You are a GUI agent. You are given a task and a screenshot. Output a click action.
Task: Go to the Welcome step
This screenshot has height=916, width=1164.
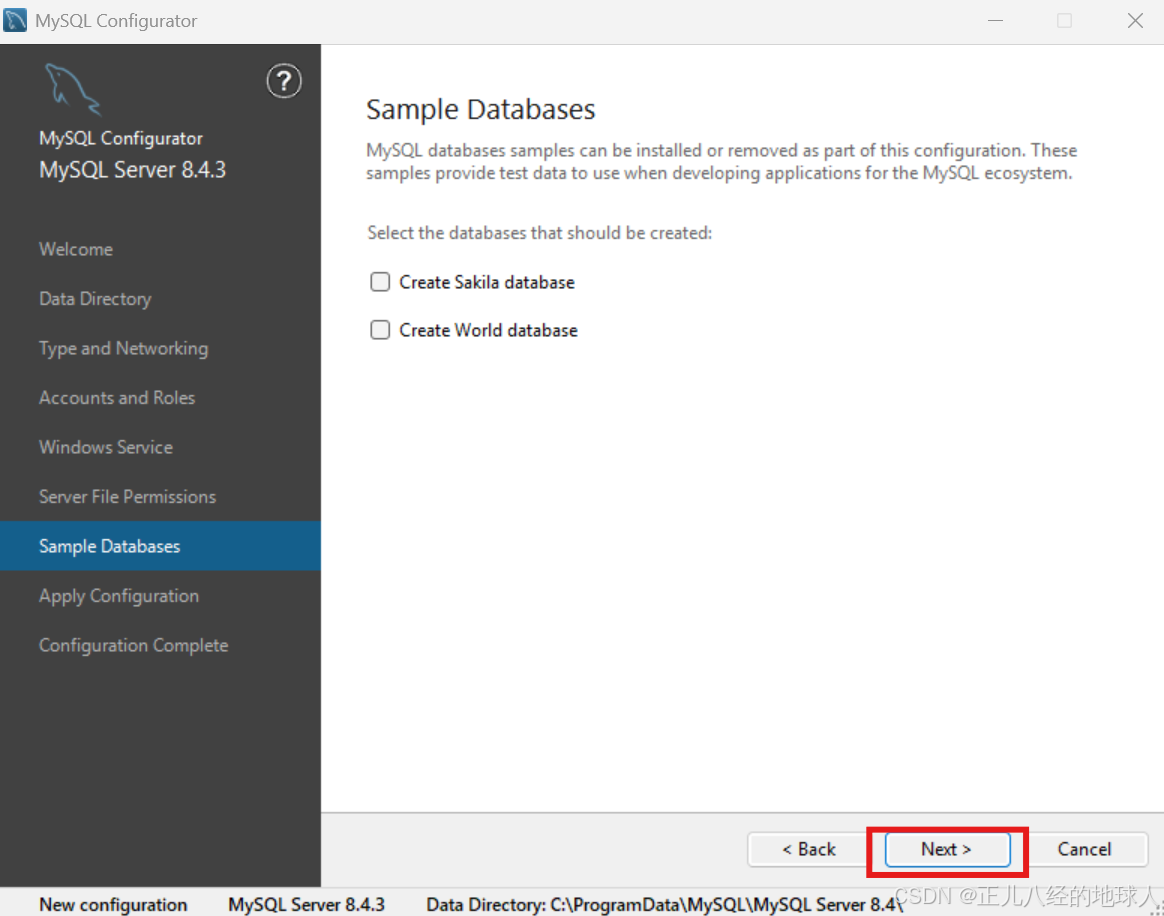[76, 249]
